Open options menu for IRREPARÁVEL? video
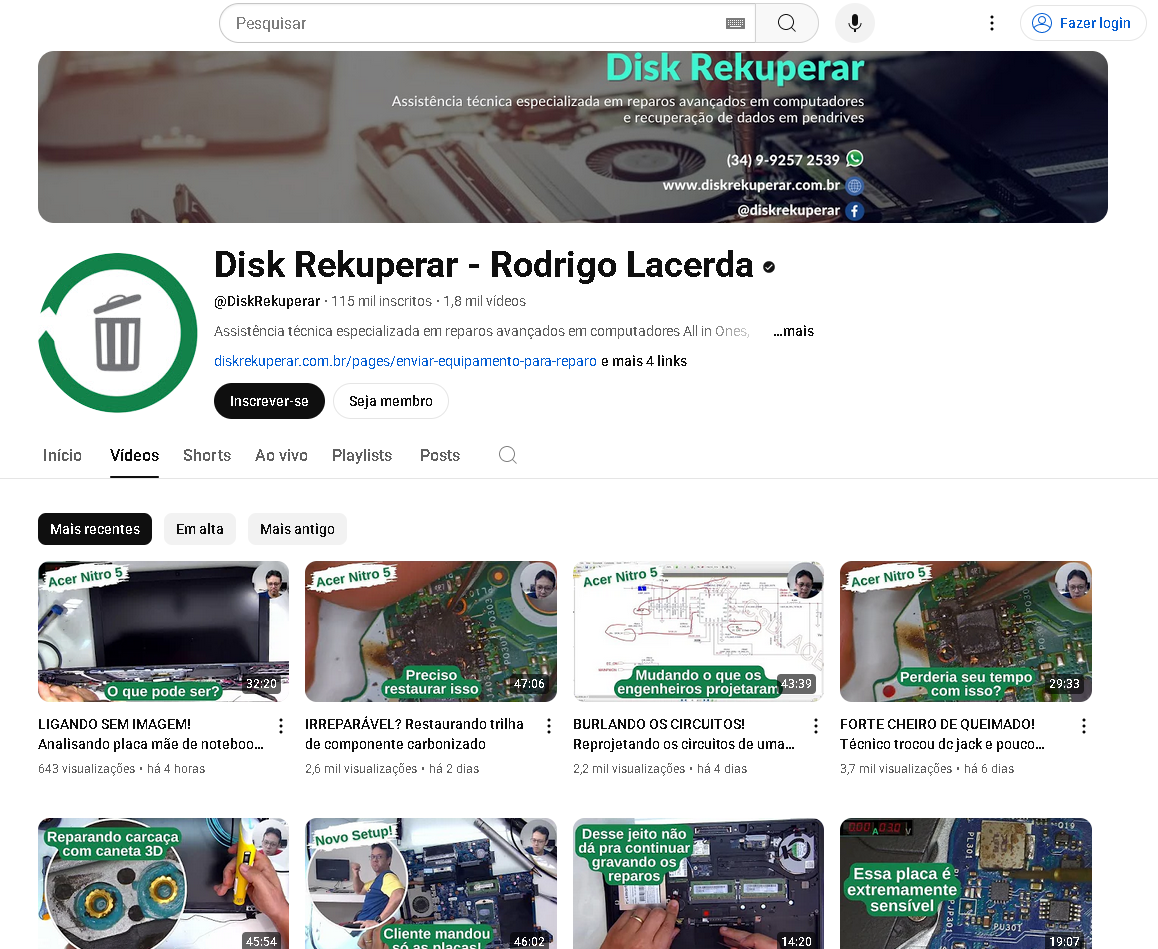1158x949 pixels. pos(549,726)
